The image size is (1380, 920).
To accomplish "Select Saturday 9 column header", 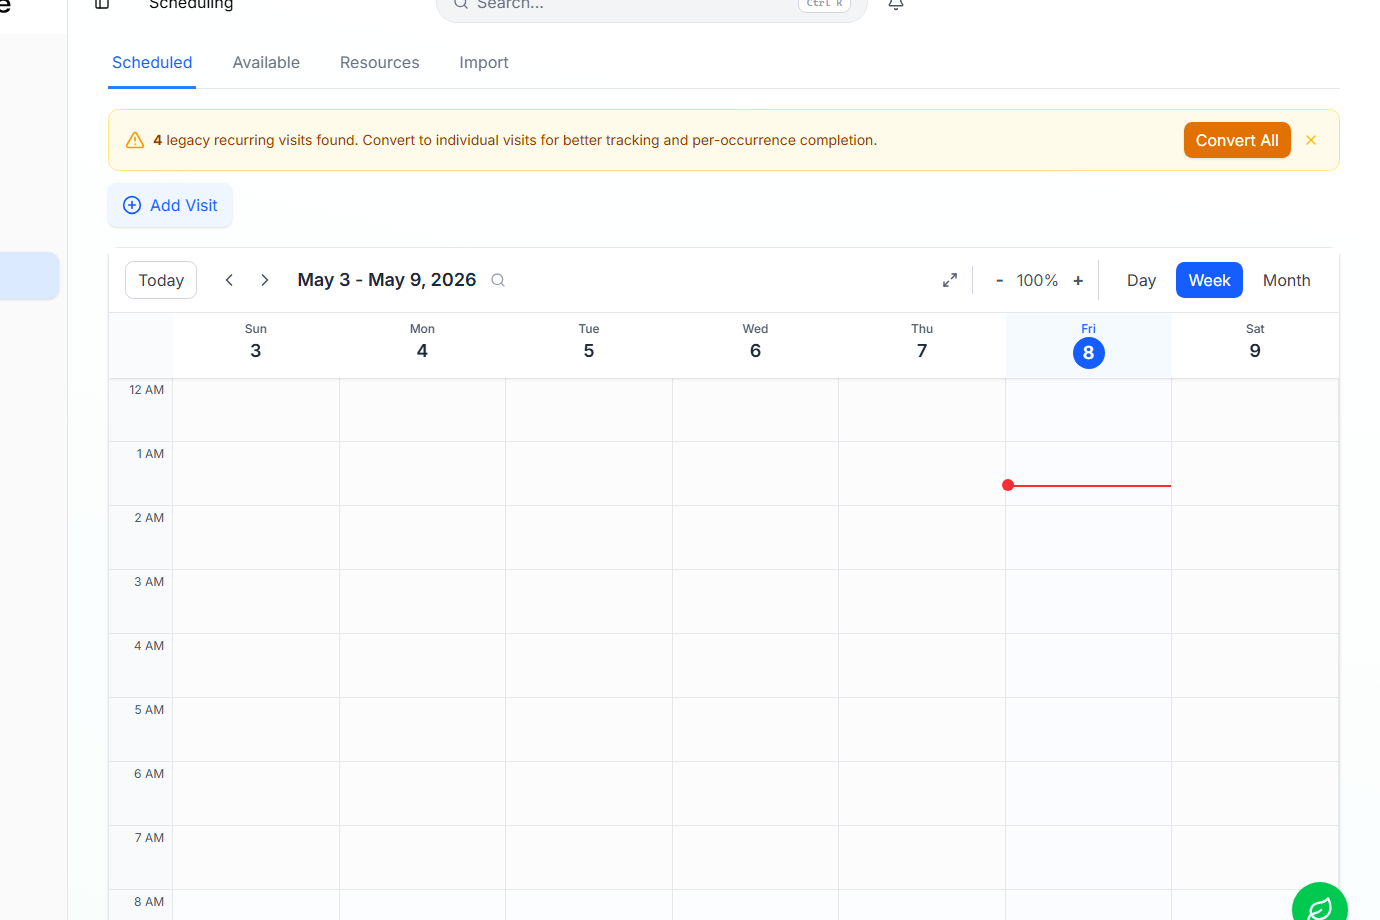I will pos(1255,343).
